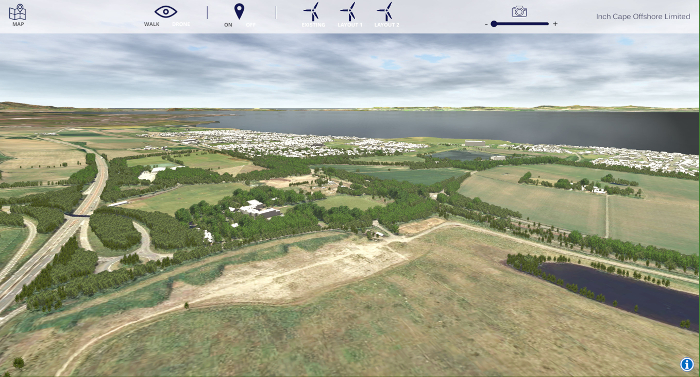Click the camera zoom slider track
The width and height of the screenshot is (700, 377).
point(520,24)
